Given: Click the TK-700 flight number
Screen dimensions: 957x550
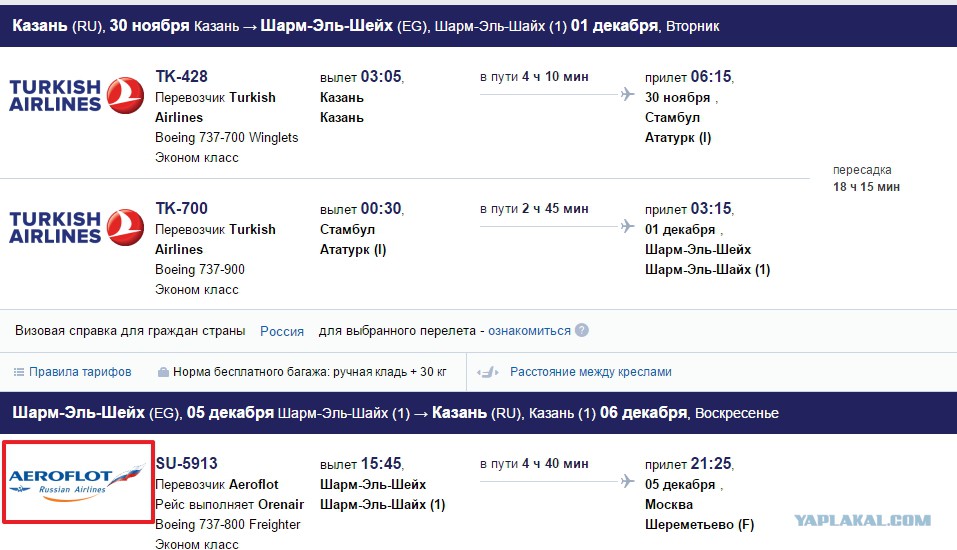Looking at the screenshot, I should [x=181, y=208].
